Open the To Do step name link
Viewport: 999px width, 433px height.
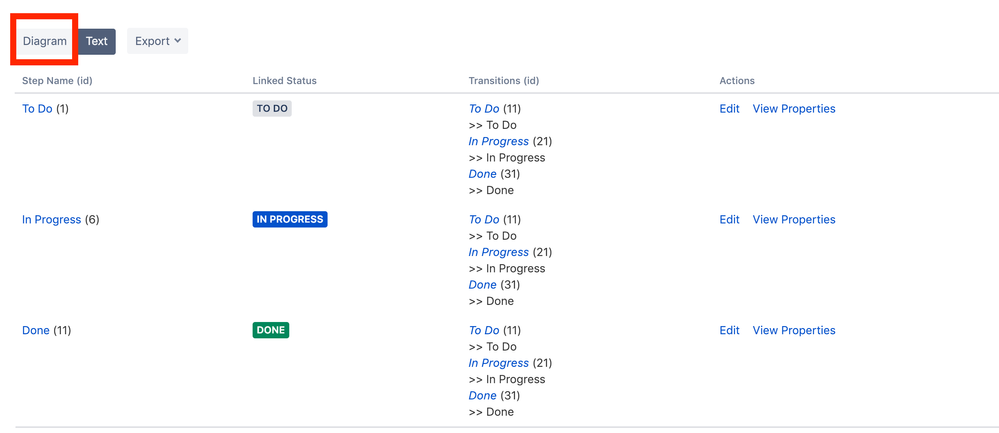point(37,109)
